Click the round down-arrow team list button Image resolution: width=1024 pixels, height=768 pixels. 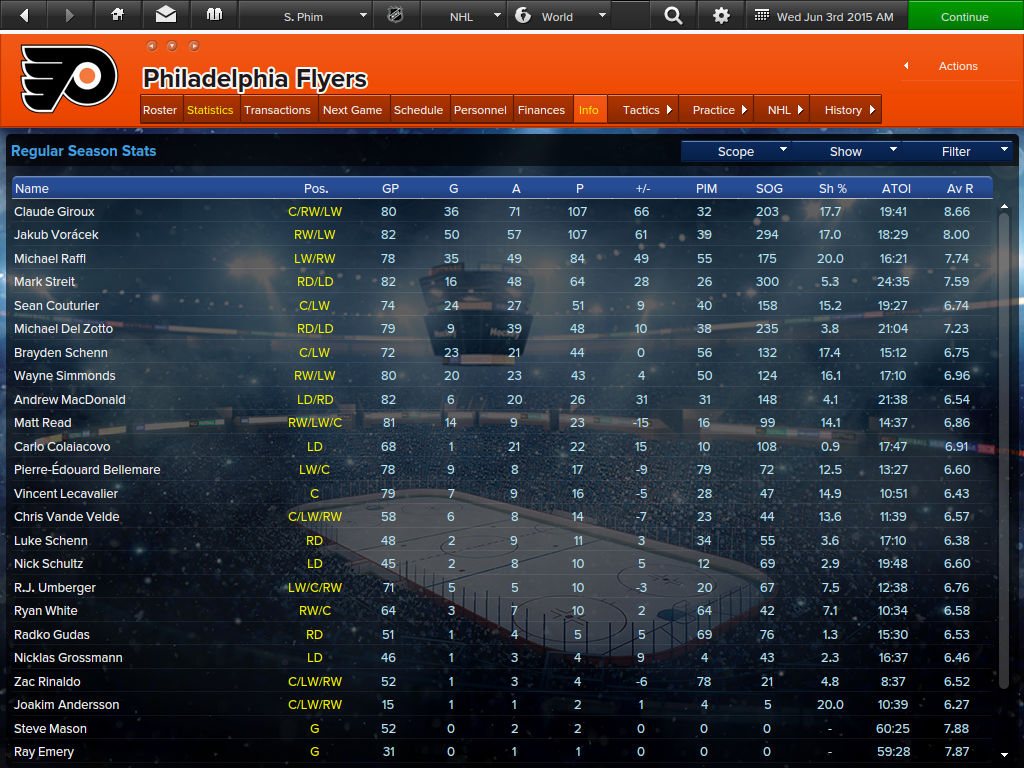[172, 46]
